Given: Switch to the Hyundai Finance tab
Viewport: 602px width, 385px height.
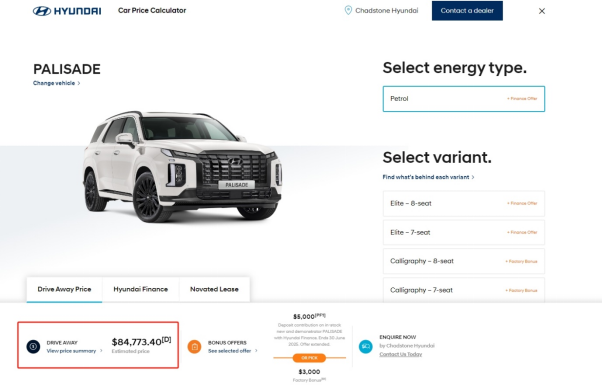Looking at the screenshot, I should 141,289.
